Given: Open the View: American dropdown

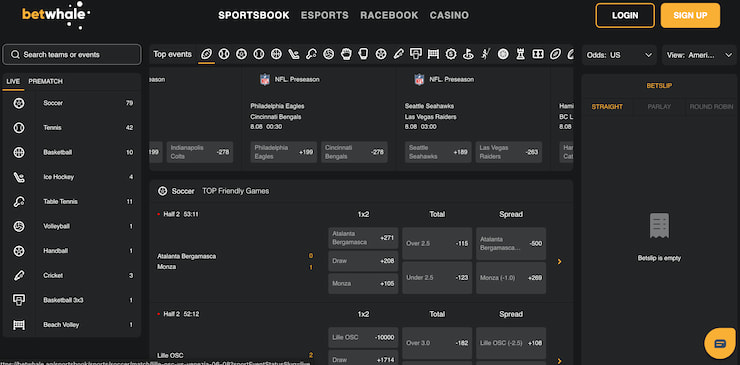Looking at the screenshot, I should [x=699, y=55].
